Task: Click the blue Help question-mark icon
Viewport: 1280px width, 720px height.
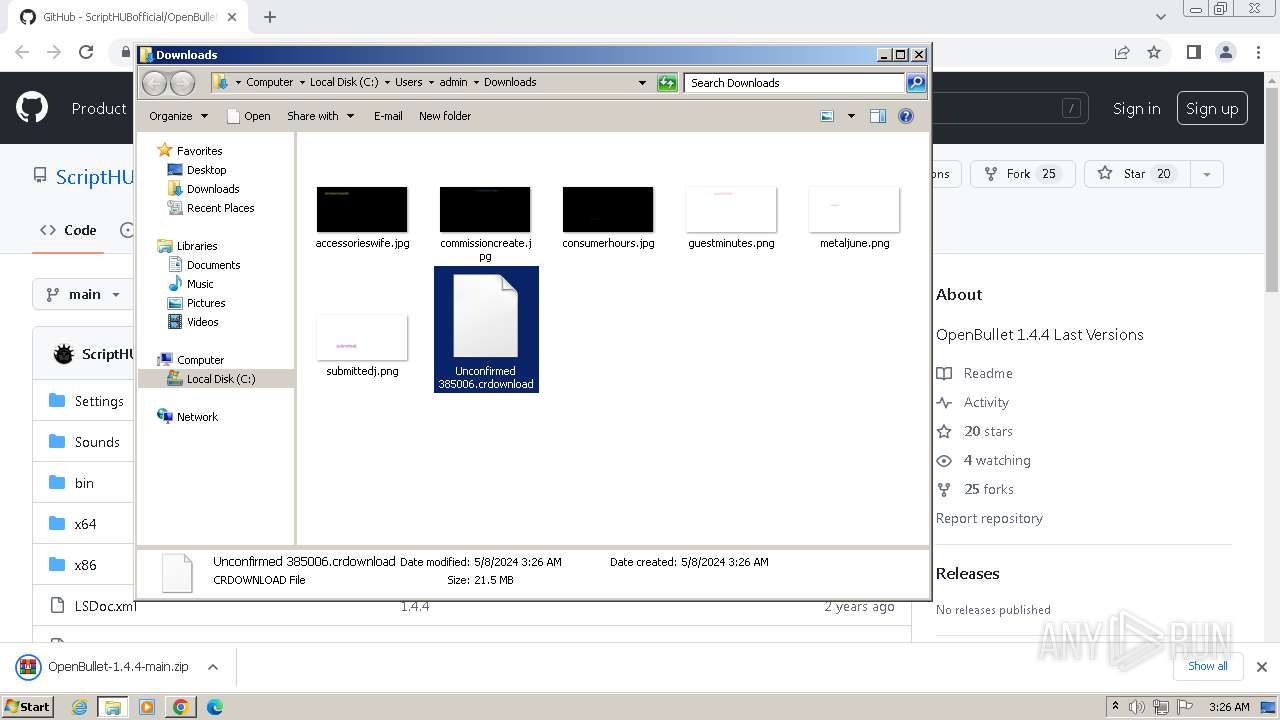Action: pyautogui.click(x=906, y=116)
